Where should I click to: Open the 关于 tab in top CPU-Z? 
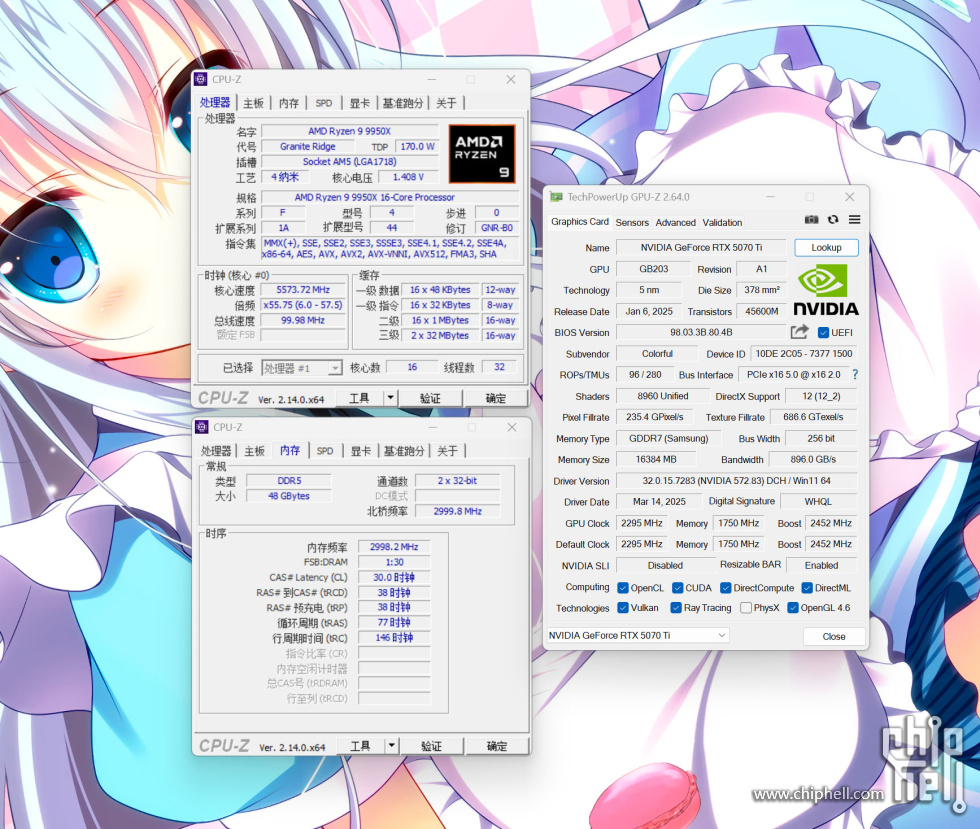pyautogui.click(x=446, y=103)
